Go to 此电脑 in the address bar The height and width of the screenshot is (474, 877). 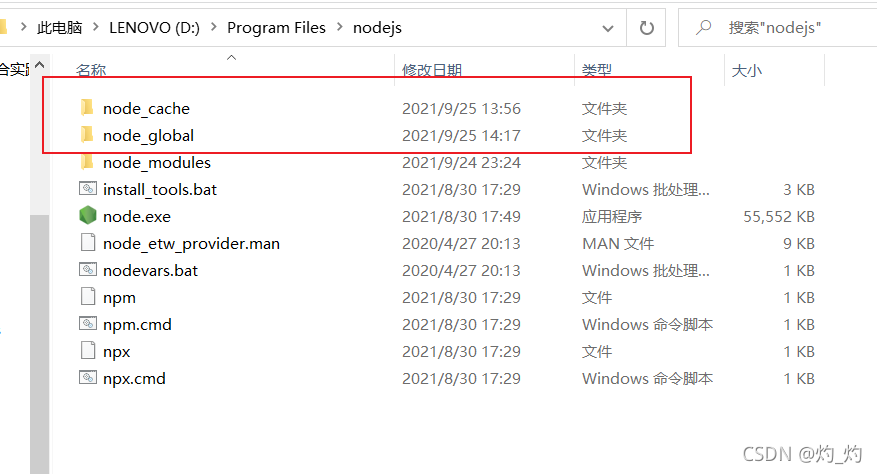pos(59,27)
